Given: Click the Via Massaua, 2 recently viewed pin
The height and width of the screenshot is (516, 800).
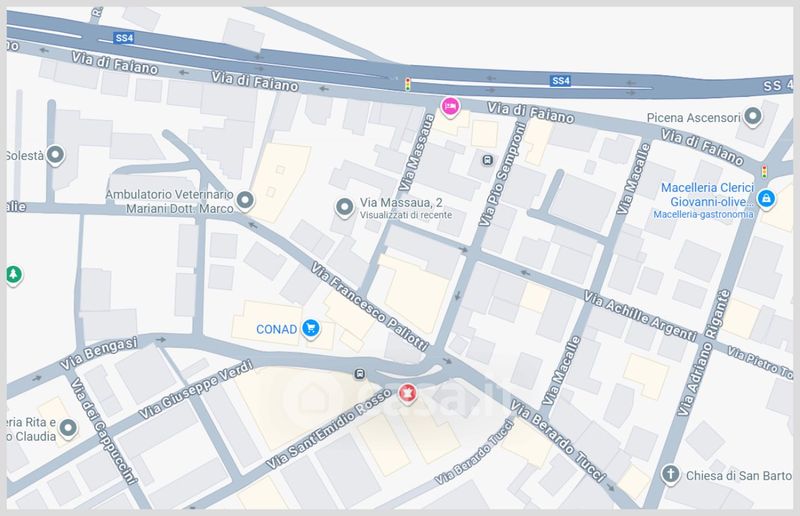Looking at the screenshot, I should pos(344,208).
